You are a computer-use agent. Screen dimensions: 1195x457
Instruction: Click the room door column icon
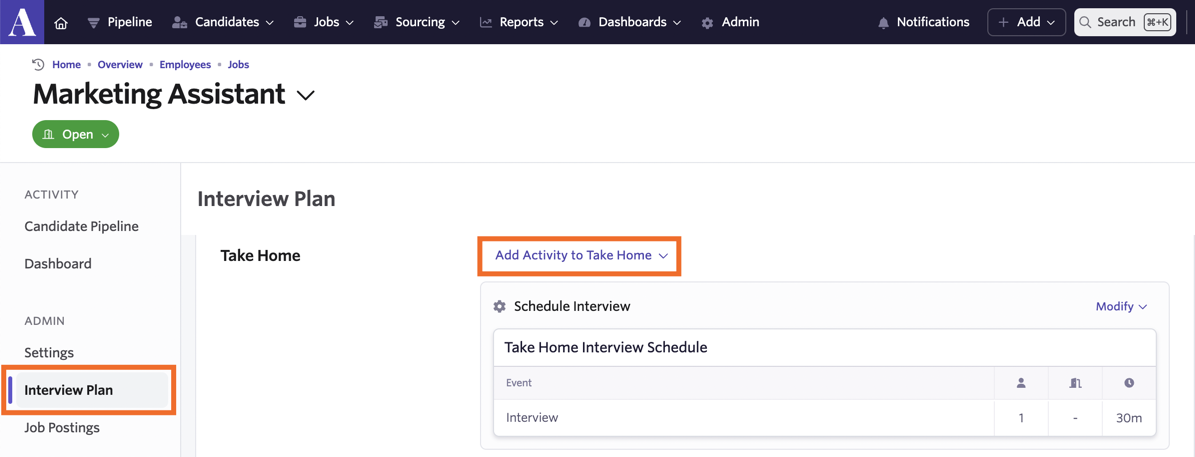(x=1075, y=383)
